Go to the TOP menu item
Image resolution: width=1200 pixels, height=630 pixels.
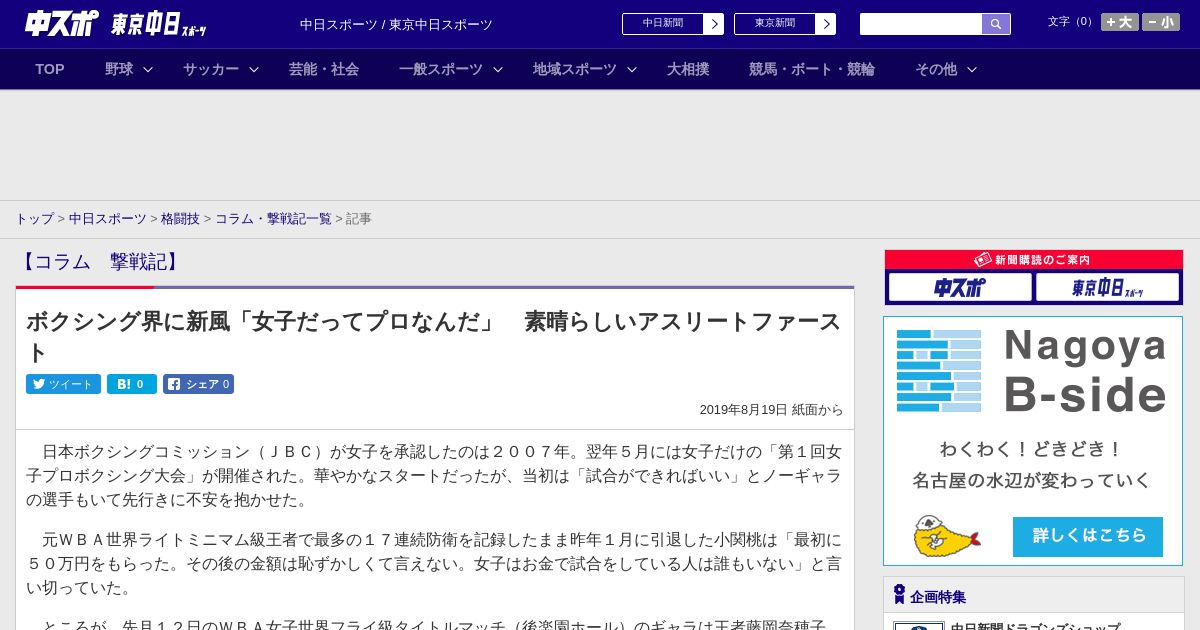point(50,69)
